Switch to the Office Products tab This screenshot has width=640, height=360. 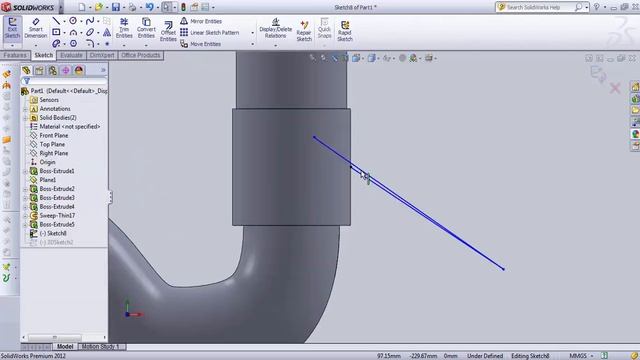click(x=141, y=55)
